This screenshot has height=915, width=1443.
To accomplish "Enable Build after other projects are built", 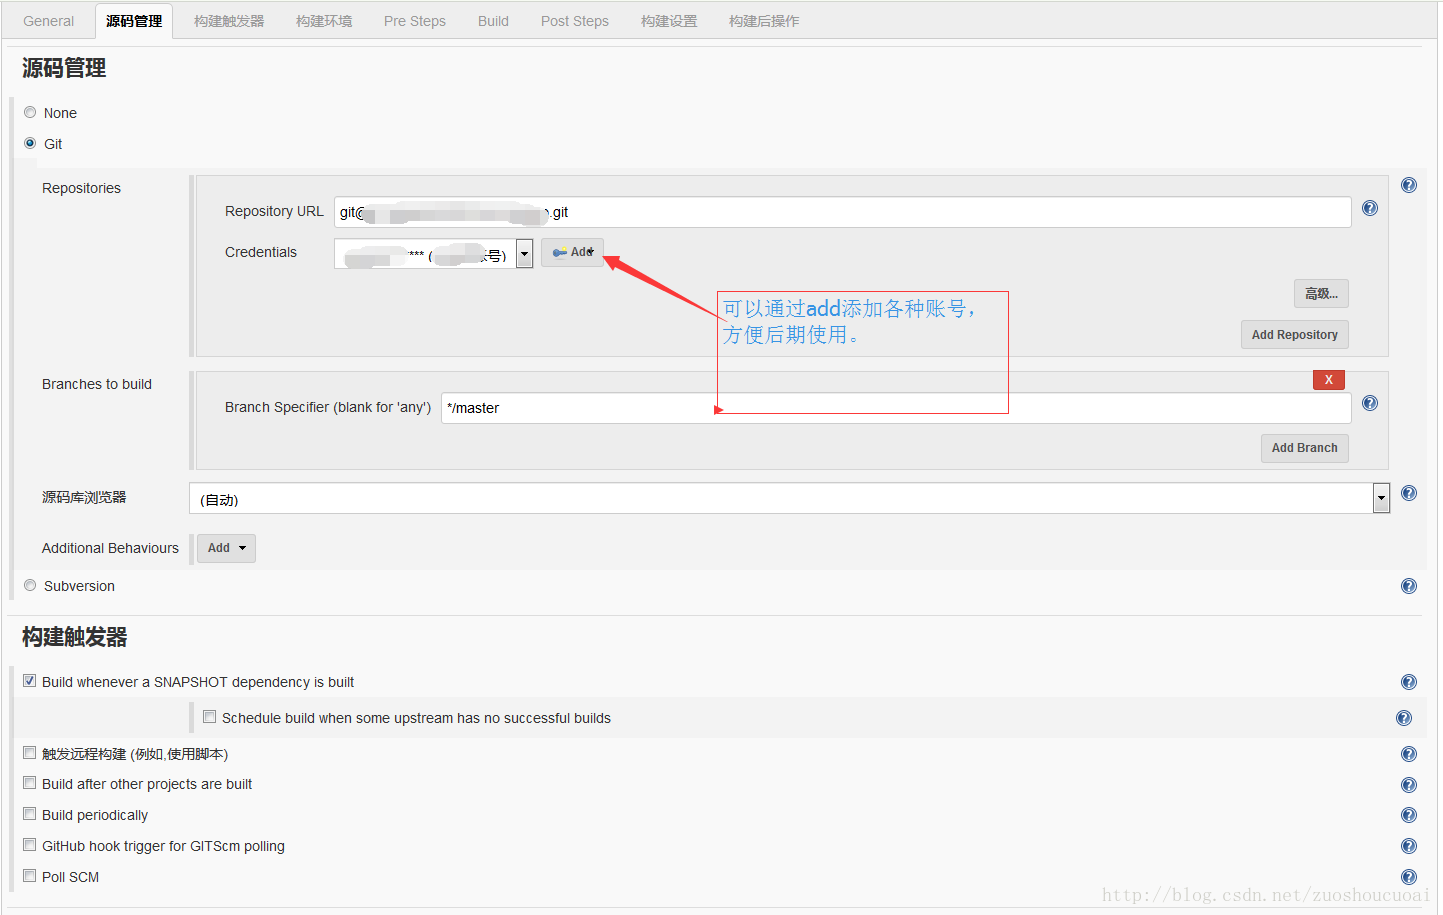I will [x=29, y=782].
